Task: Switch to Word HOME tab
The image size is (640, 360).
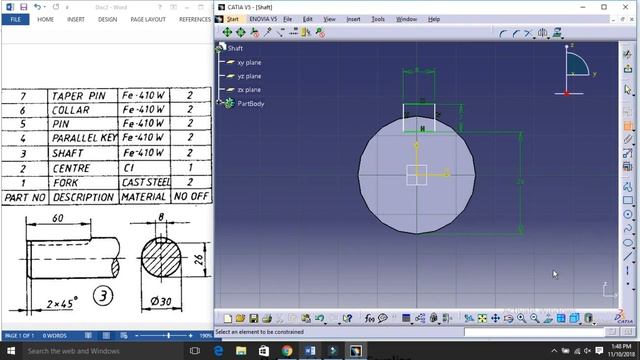Action: pos(45,19)
